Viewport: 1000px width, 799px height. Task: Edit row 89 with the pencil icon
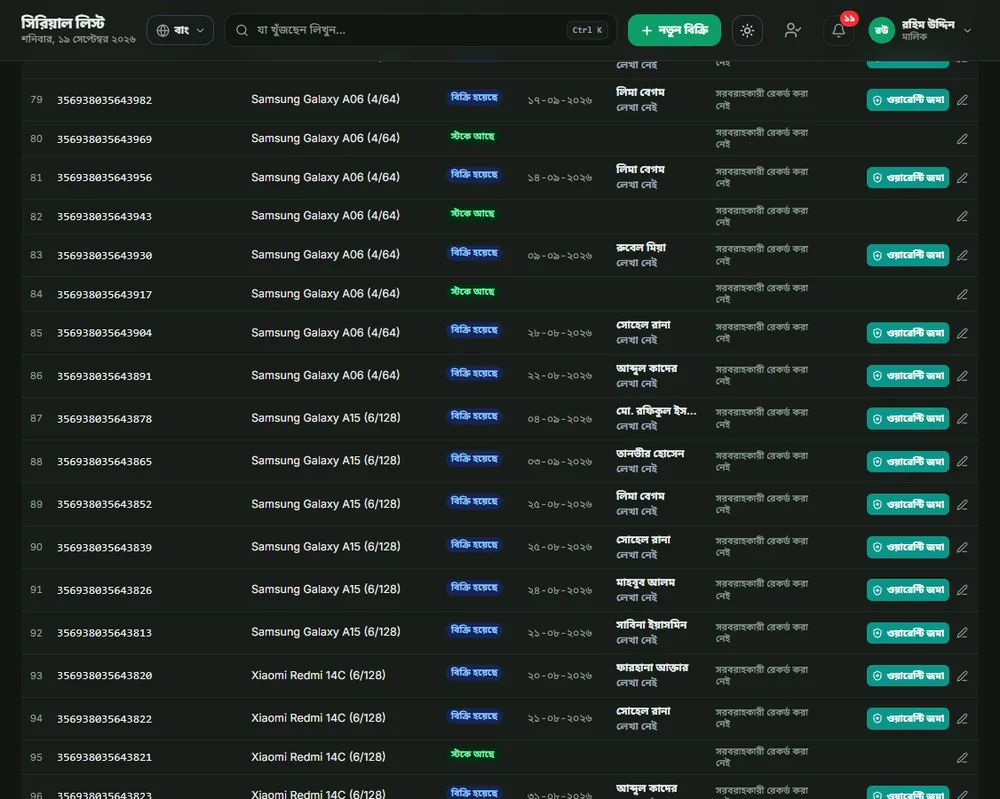962,504
